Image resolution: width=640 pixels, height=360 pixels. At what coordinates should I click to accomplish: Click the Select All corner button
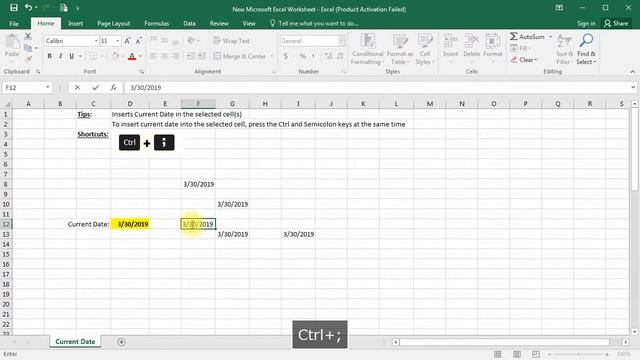tap(7, 104)
